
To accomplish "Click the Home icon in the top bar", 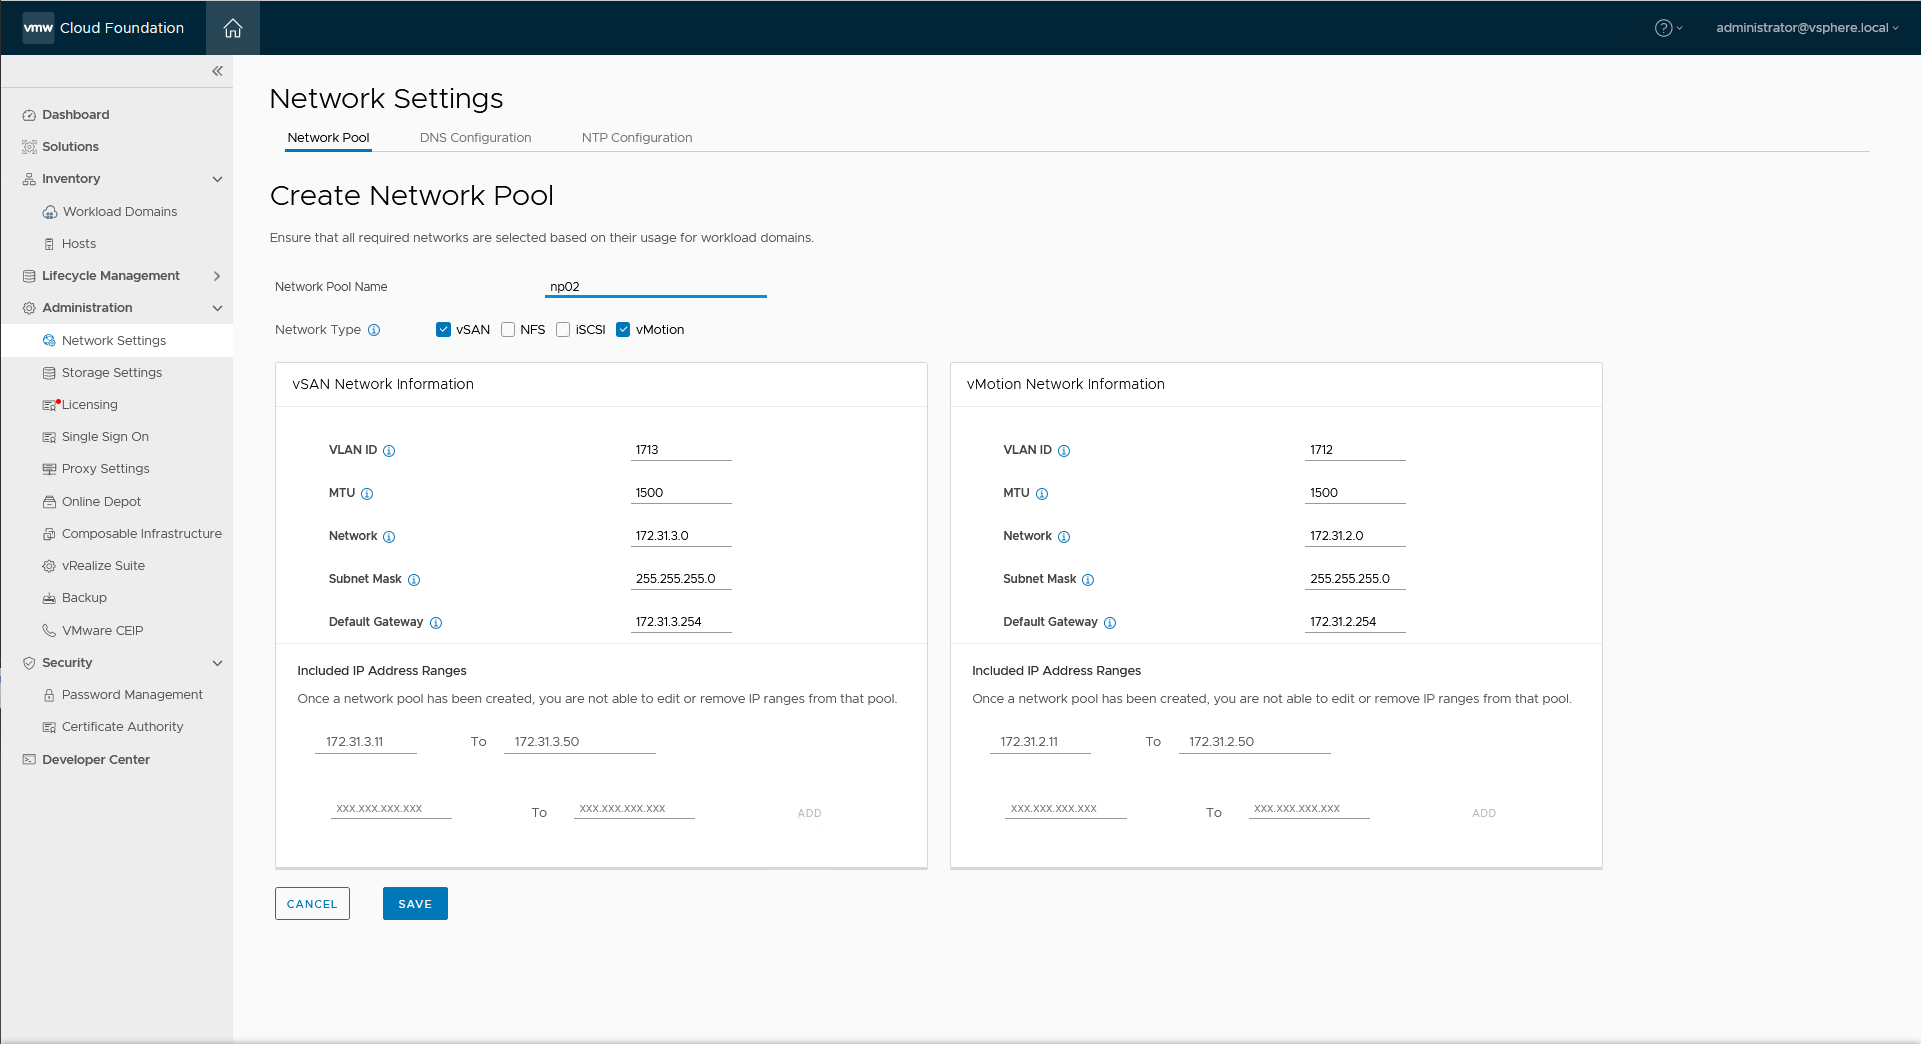I will click(232, 28).
